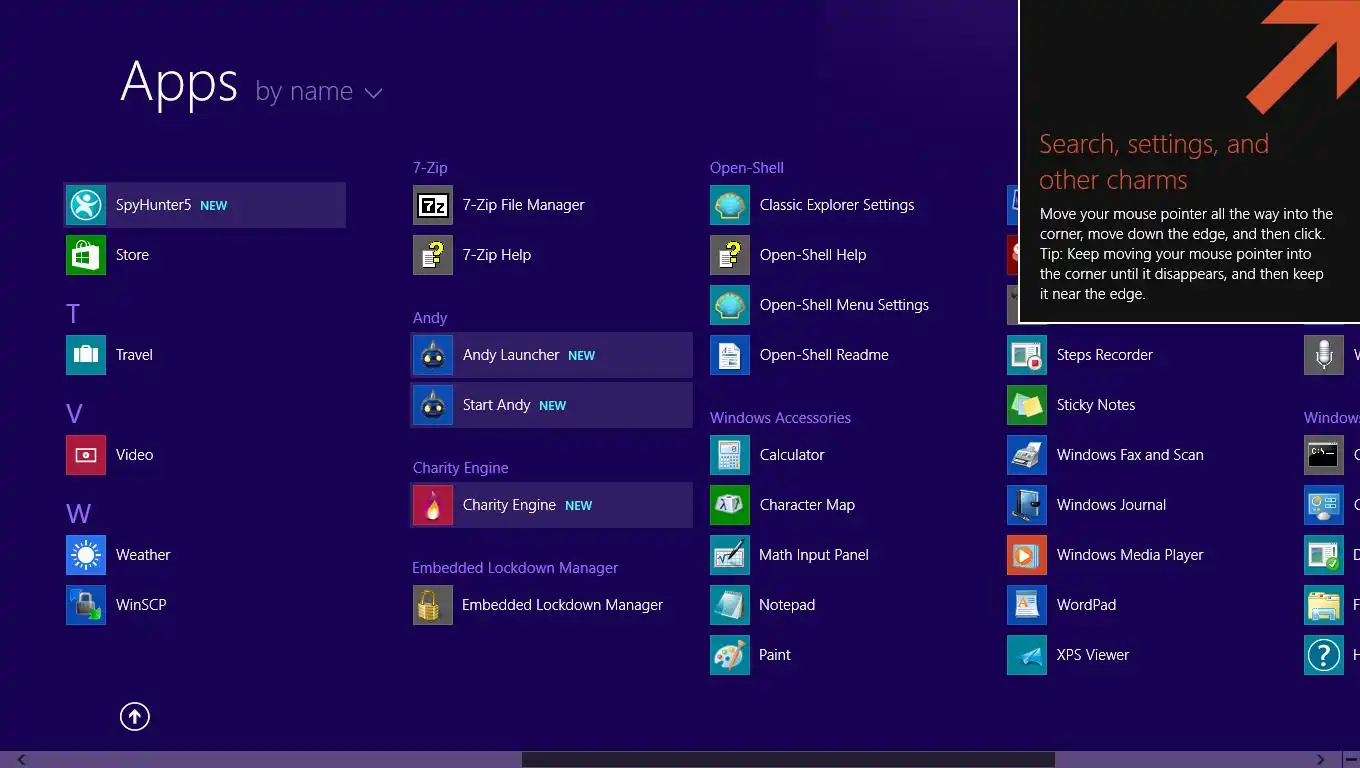Open Windows Fax and Scan icon
This screenshot has height=768, width=1360.
tap(1027, 455)
